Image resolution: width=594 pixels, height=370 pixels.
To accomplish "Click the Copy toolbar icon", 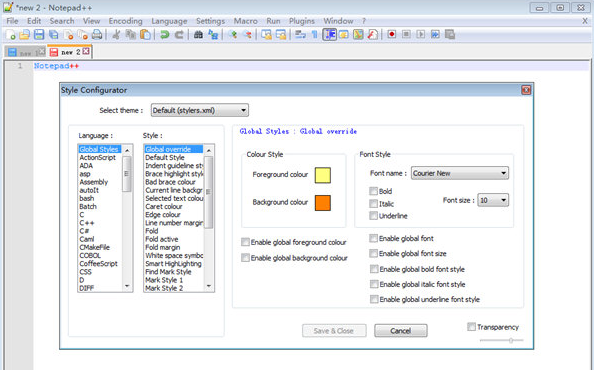I will tap(131, 35).
